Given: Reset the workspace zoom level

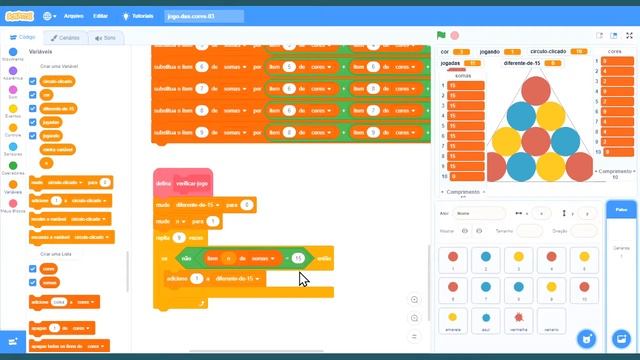Looking at the screenshot, I should tap(414, 337).
